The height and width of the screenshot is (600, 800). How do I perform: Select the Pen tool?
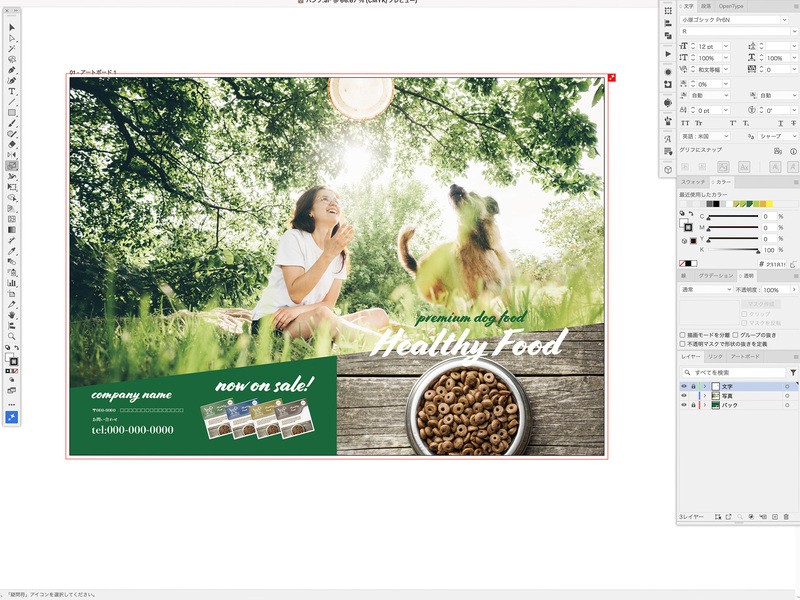coord(12,70)
